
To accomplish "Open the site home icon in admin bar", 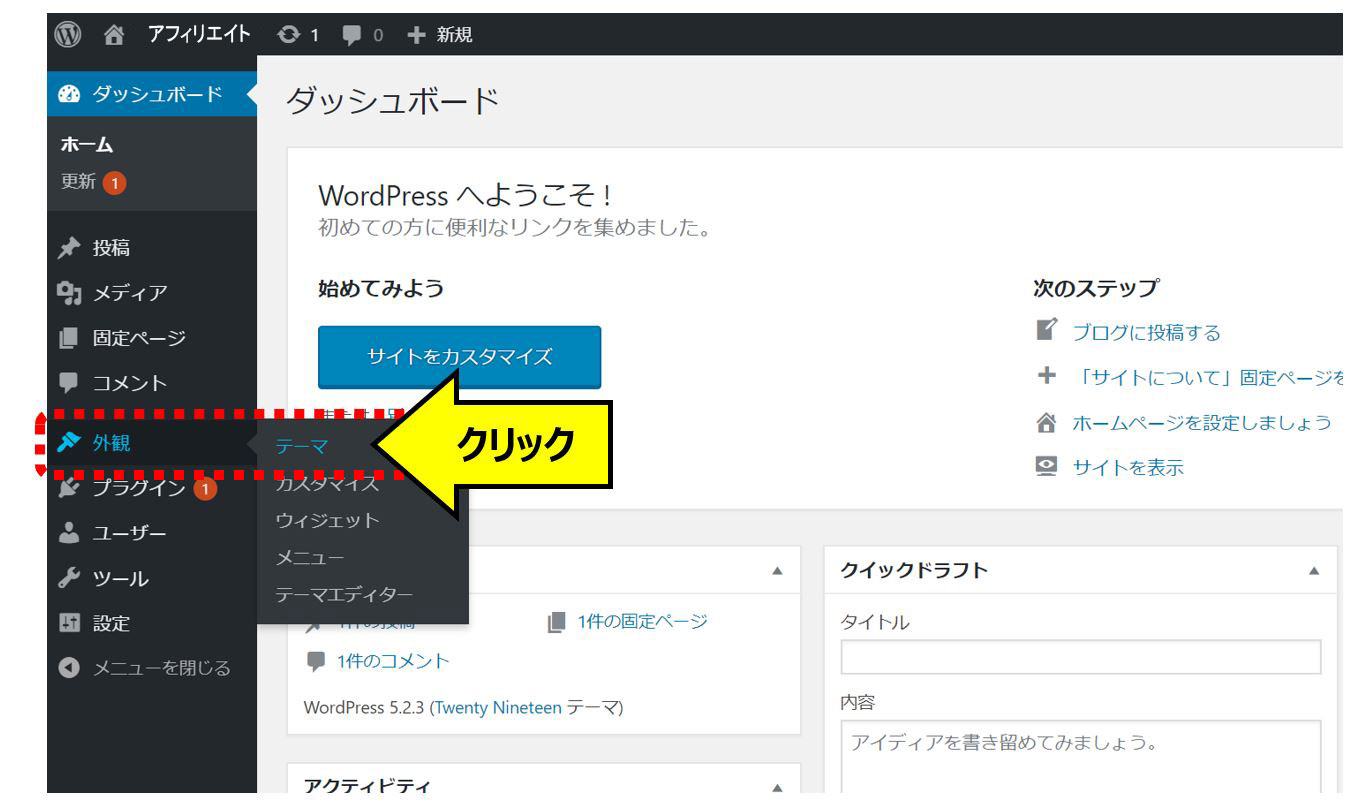I will click(114, 35).
